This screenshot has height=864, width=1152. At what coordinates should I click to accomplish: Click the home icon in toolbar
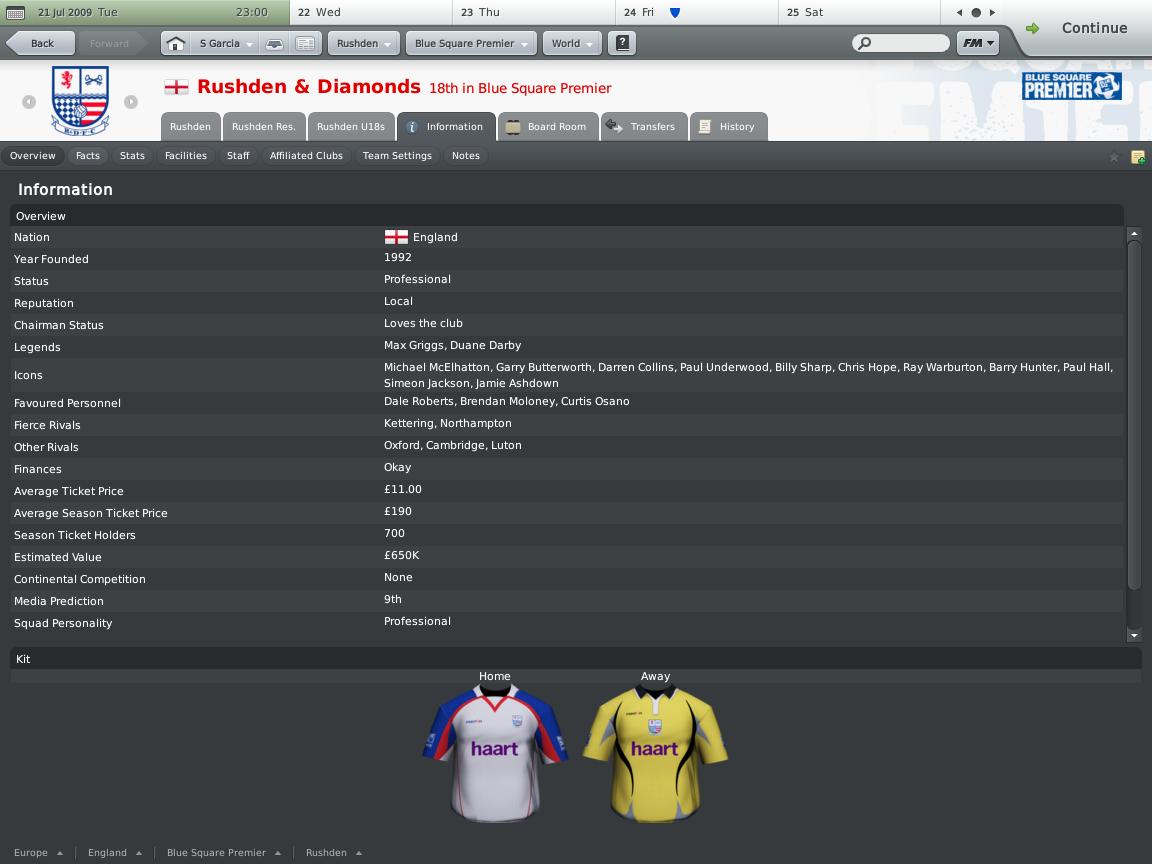pos(176,43)
